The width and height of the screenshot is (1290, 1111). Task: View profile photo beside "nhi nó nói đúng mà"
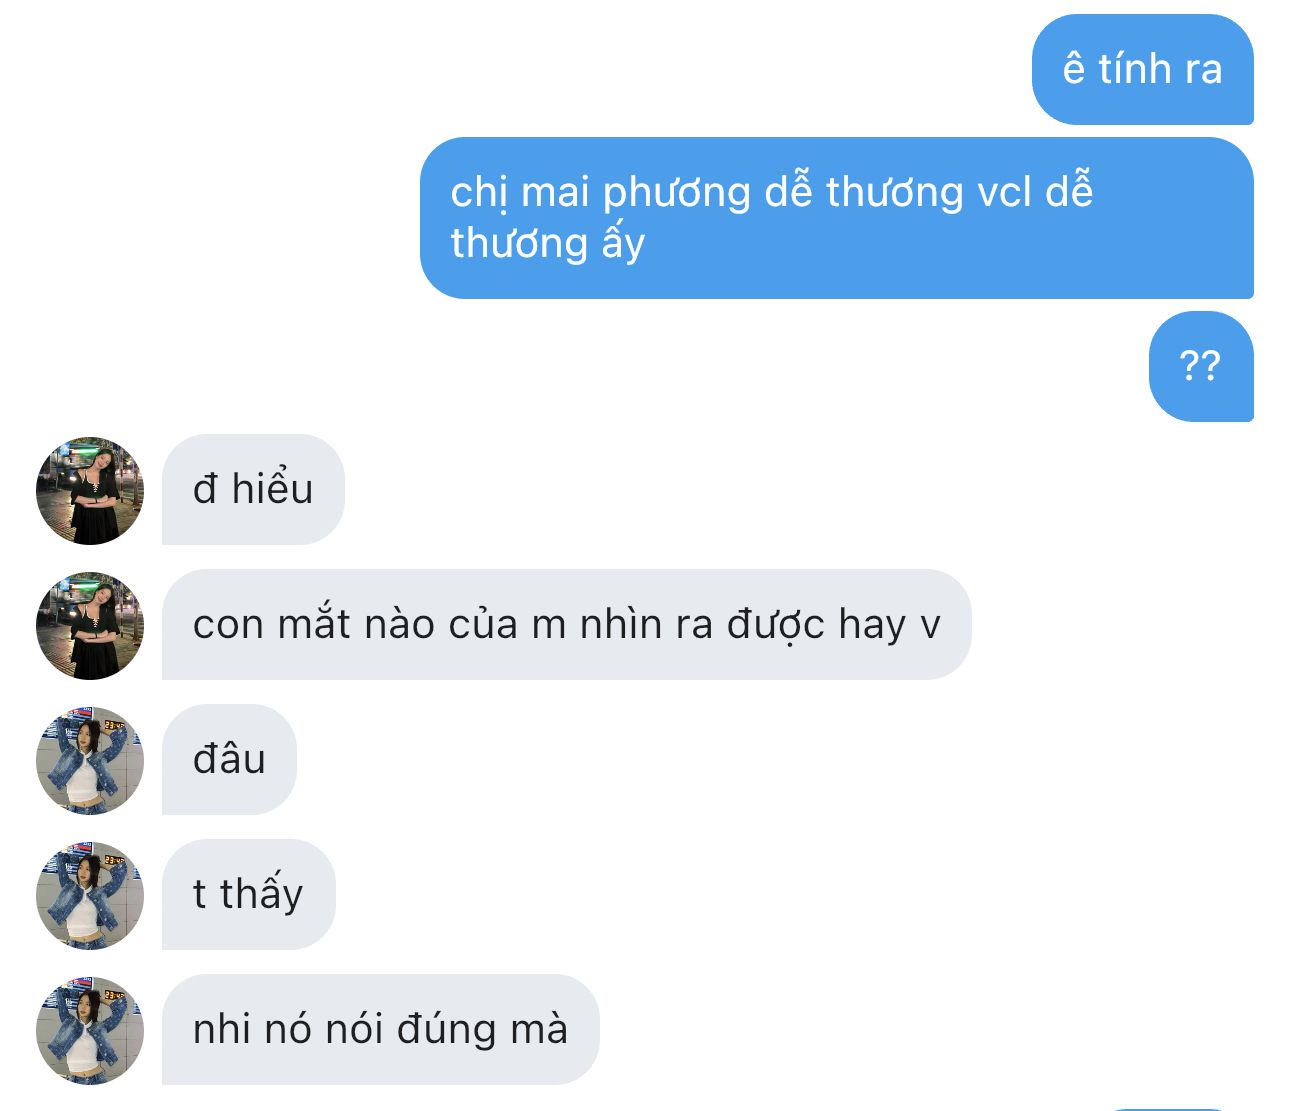click(90, 1031)
